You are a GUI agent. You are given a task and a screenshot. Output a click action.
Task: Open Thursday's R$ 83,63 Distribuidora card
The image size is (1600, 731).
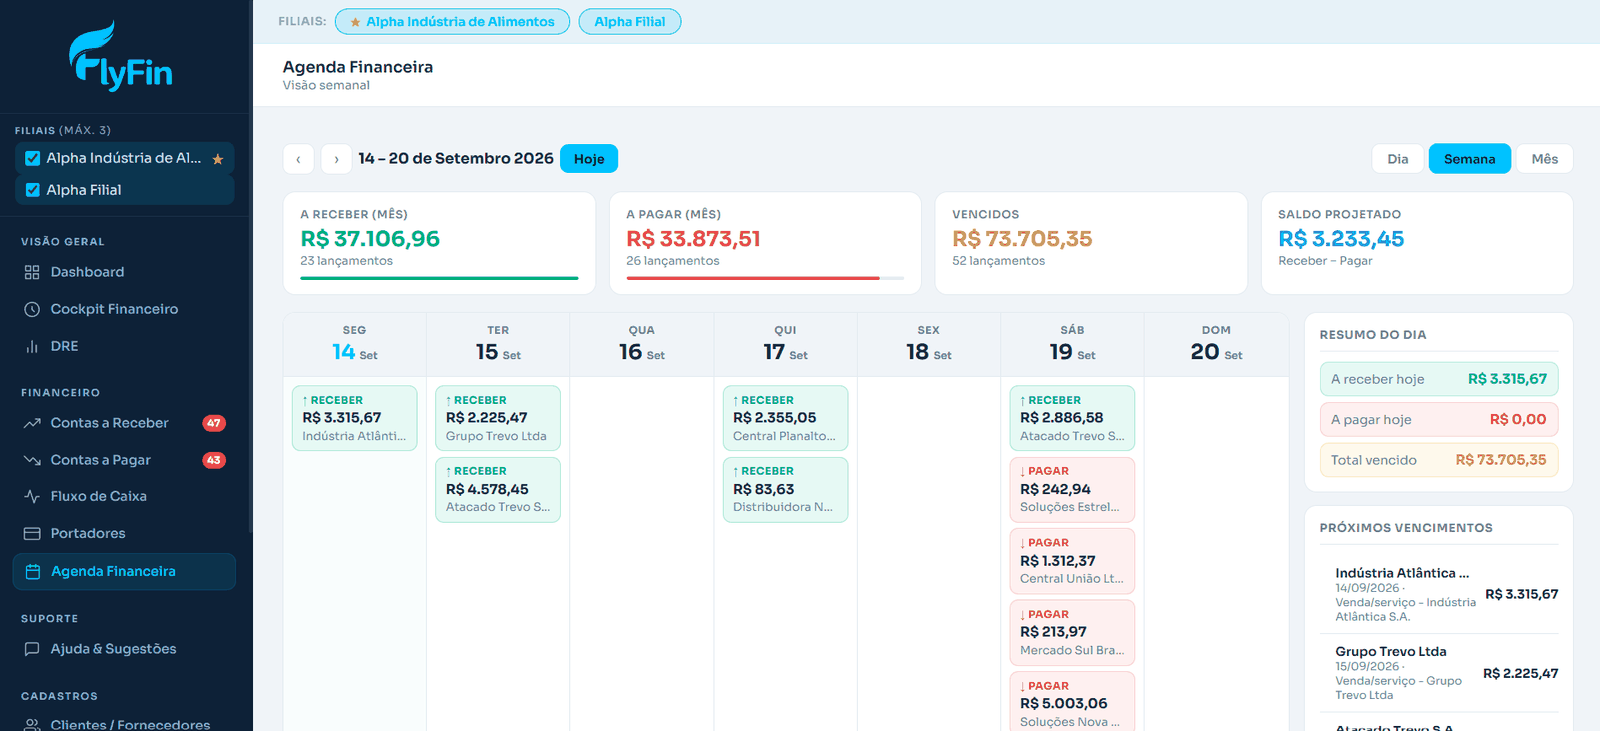pos(785,490)
